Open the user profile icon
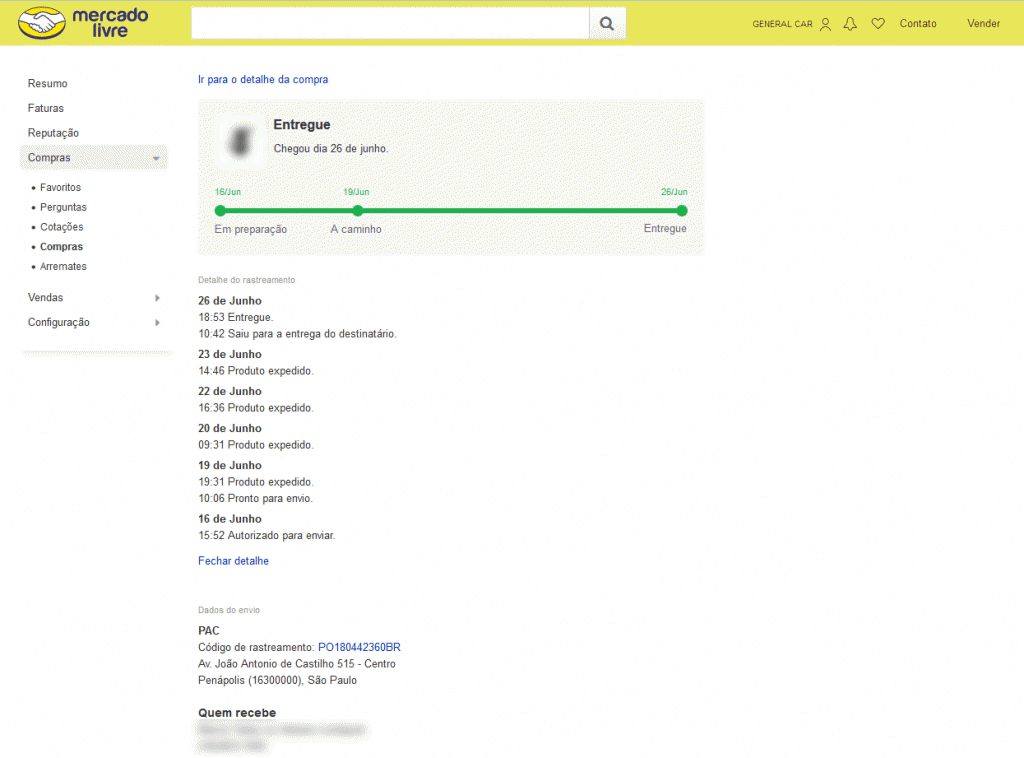This screenshot has height=758, width=1024. coord(825,24)
